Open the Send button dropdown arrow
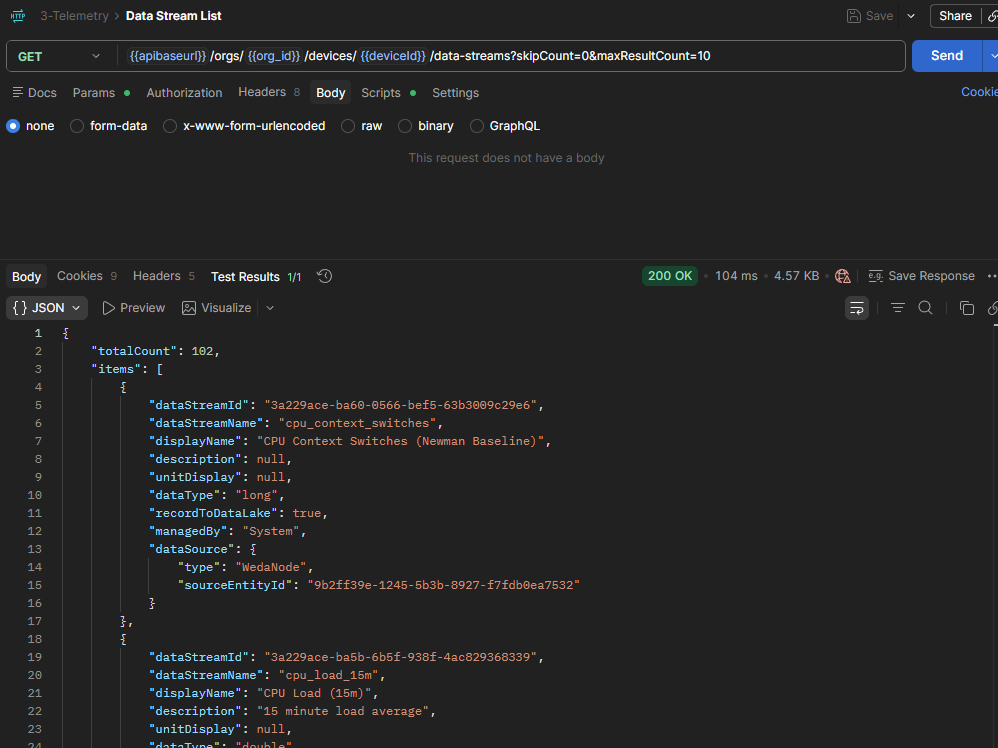 [991, 56]
